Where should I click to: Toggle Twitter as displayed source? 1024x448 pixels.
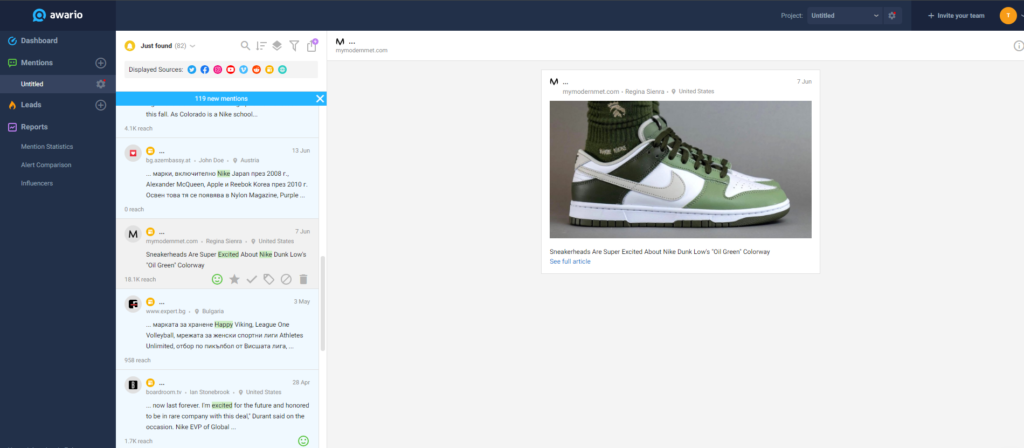[x=192, y=69]
